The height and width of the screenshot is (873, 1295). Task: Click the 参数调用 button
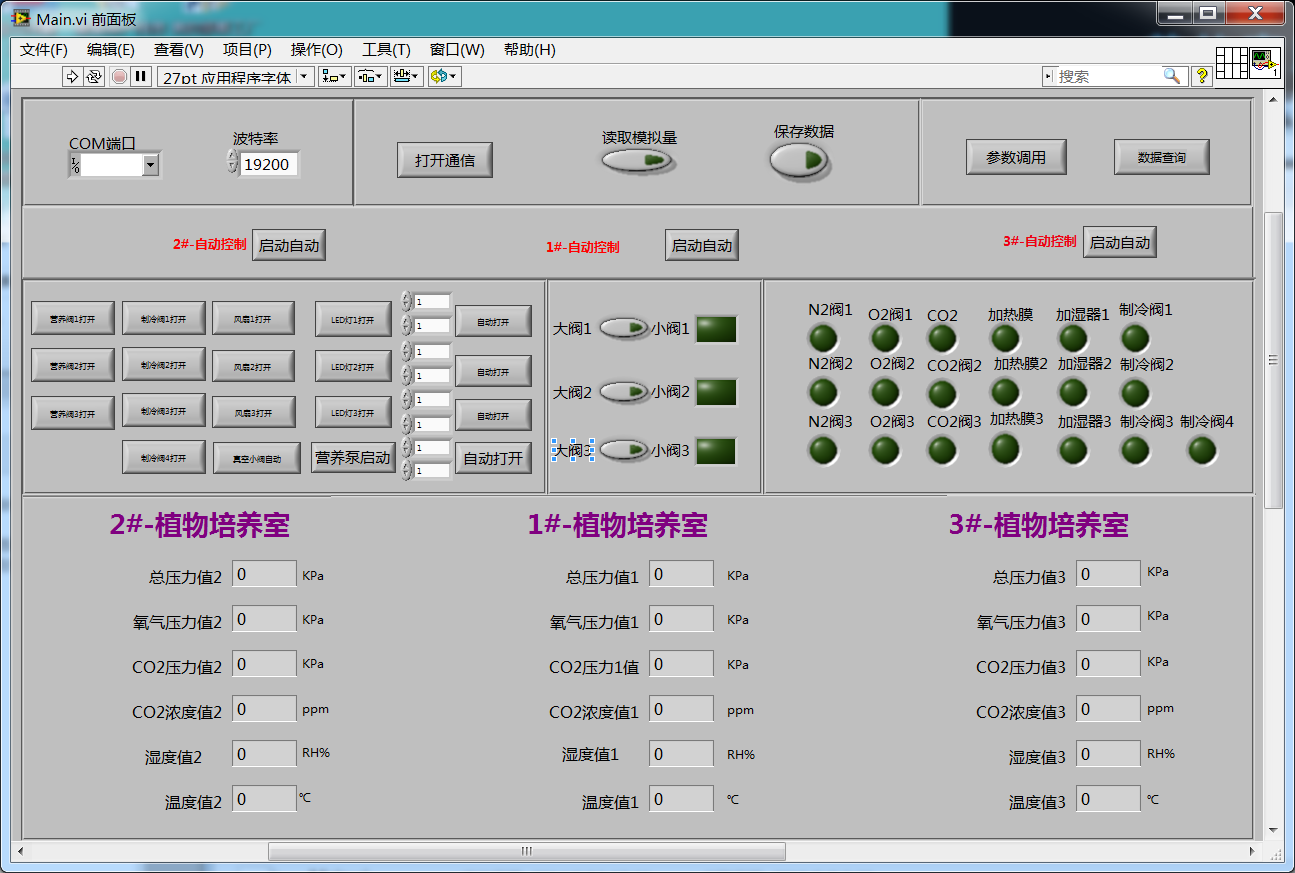click(1016, 157)
